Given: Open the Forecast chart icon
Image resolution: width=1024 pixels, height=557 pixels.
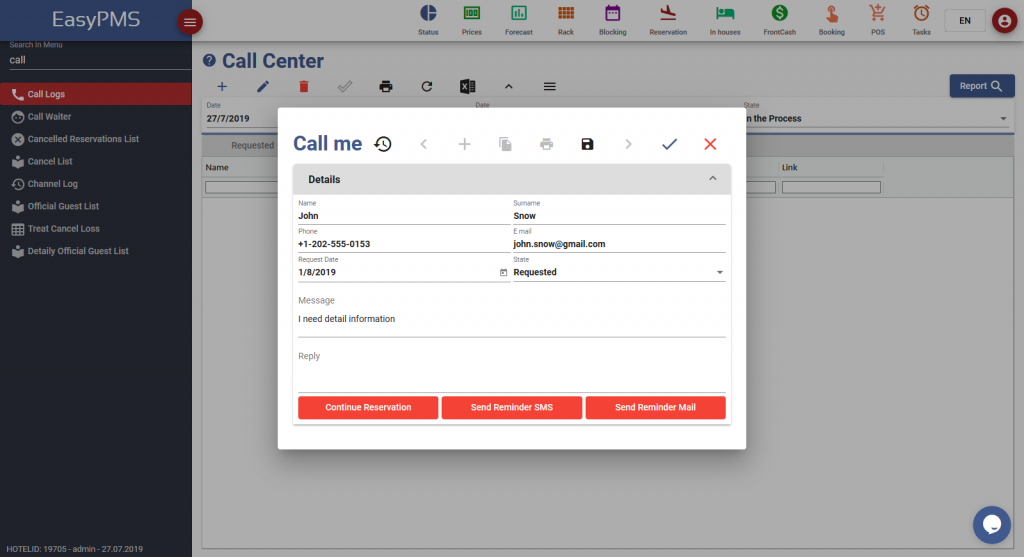Looking at the screenshot, I should coord(519,20).
